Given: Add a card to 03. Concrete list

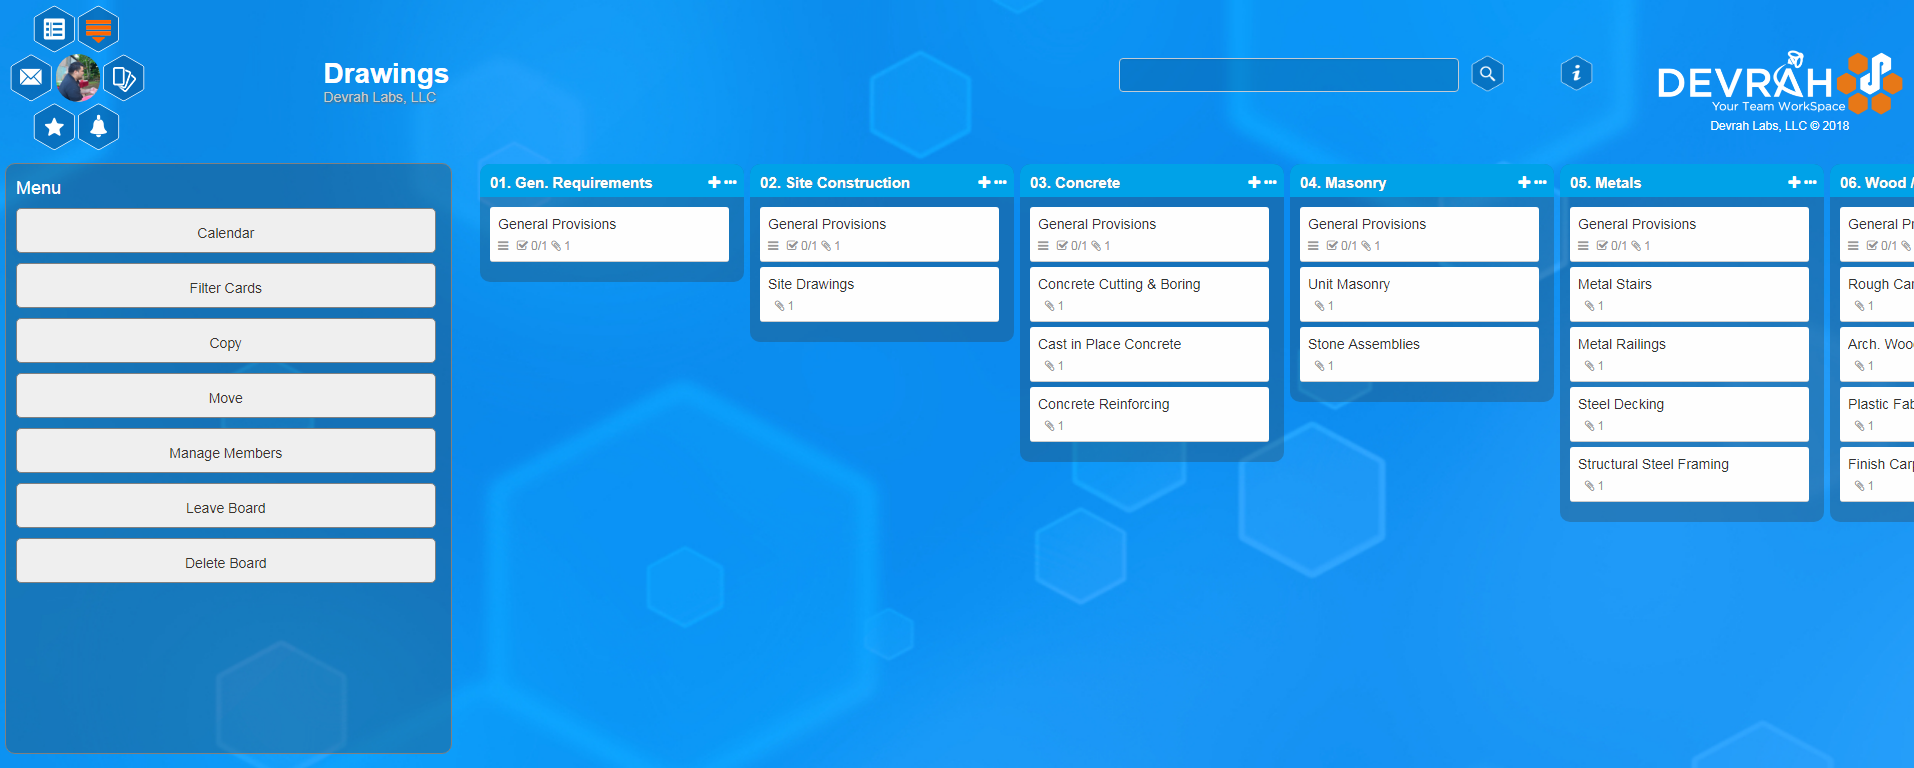Looking at the screenshot, I should (x=1254, y=182).
